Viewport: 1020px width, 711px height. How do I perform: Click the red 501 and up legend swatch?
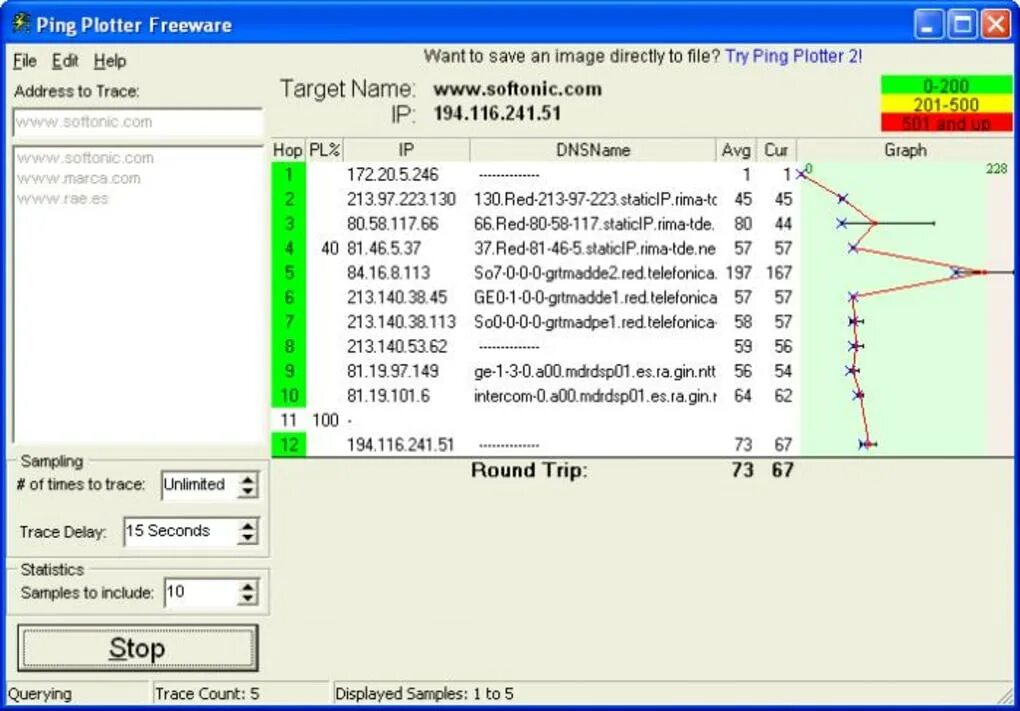(946, 123)
